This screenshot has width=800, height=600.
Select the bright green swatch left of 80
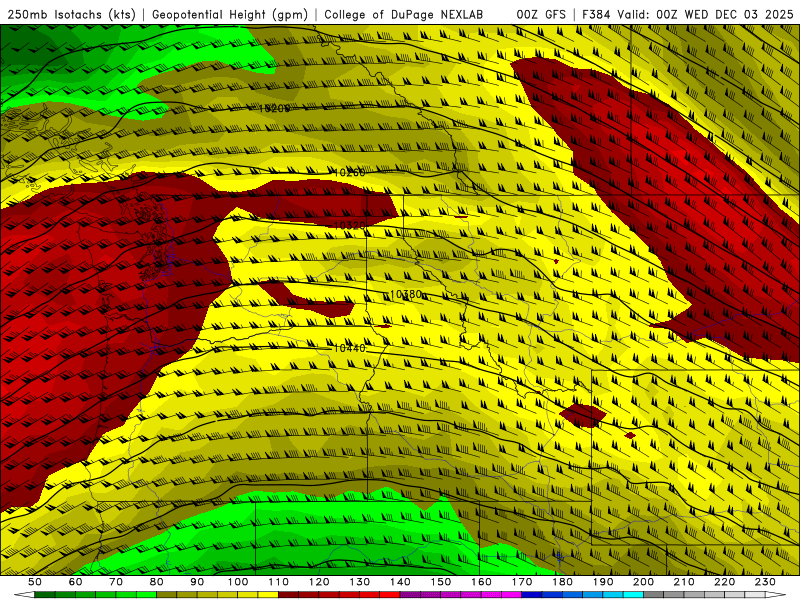pos(146,595)
